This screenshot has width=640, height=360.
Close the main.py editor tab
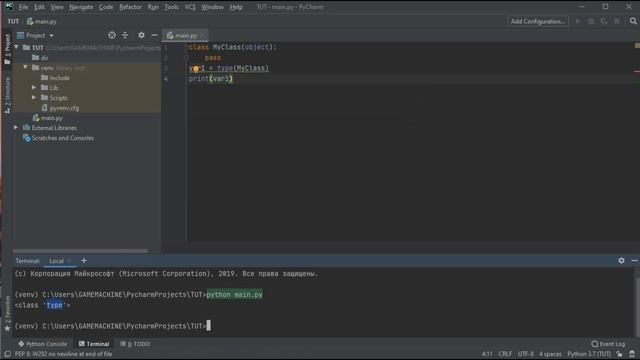[202, 36]
